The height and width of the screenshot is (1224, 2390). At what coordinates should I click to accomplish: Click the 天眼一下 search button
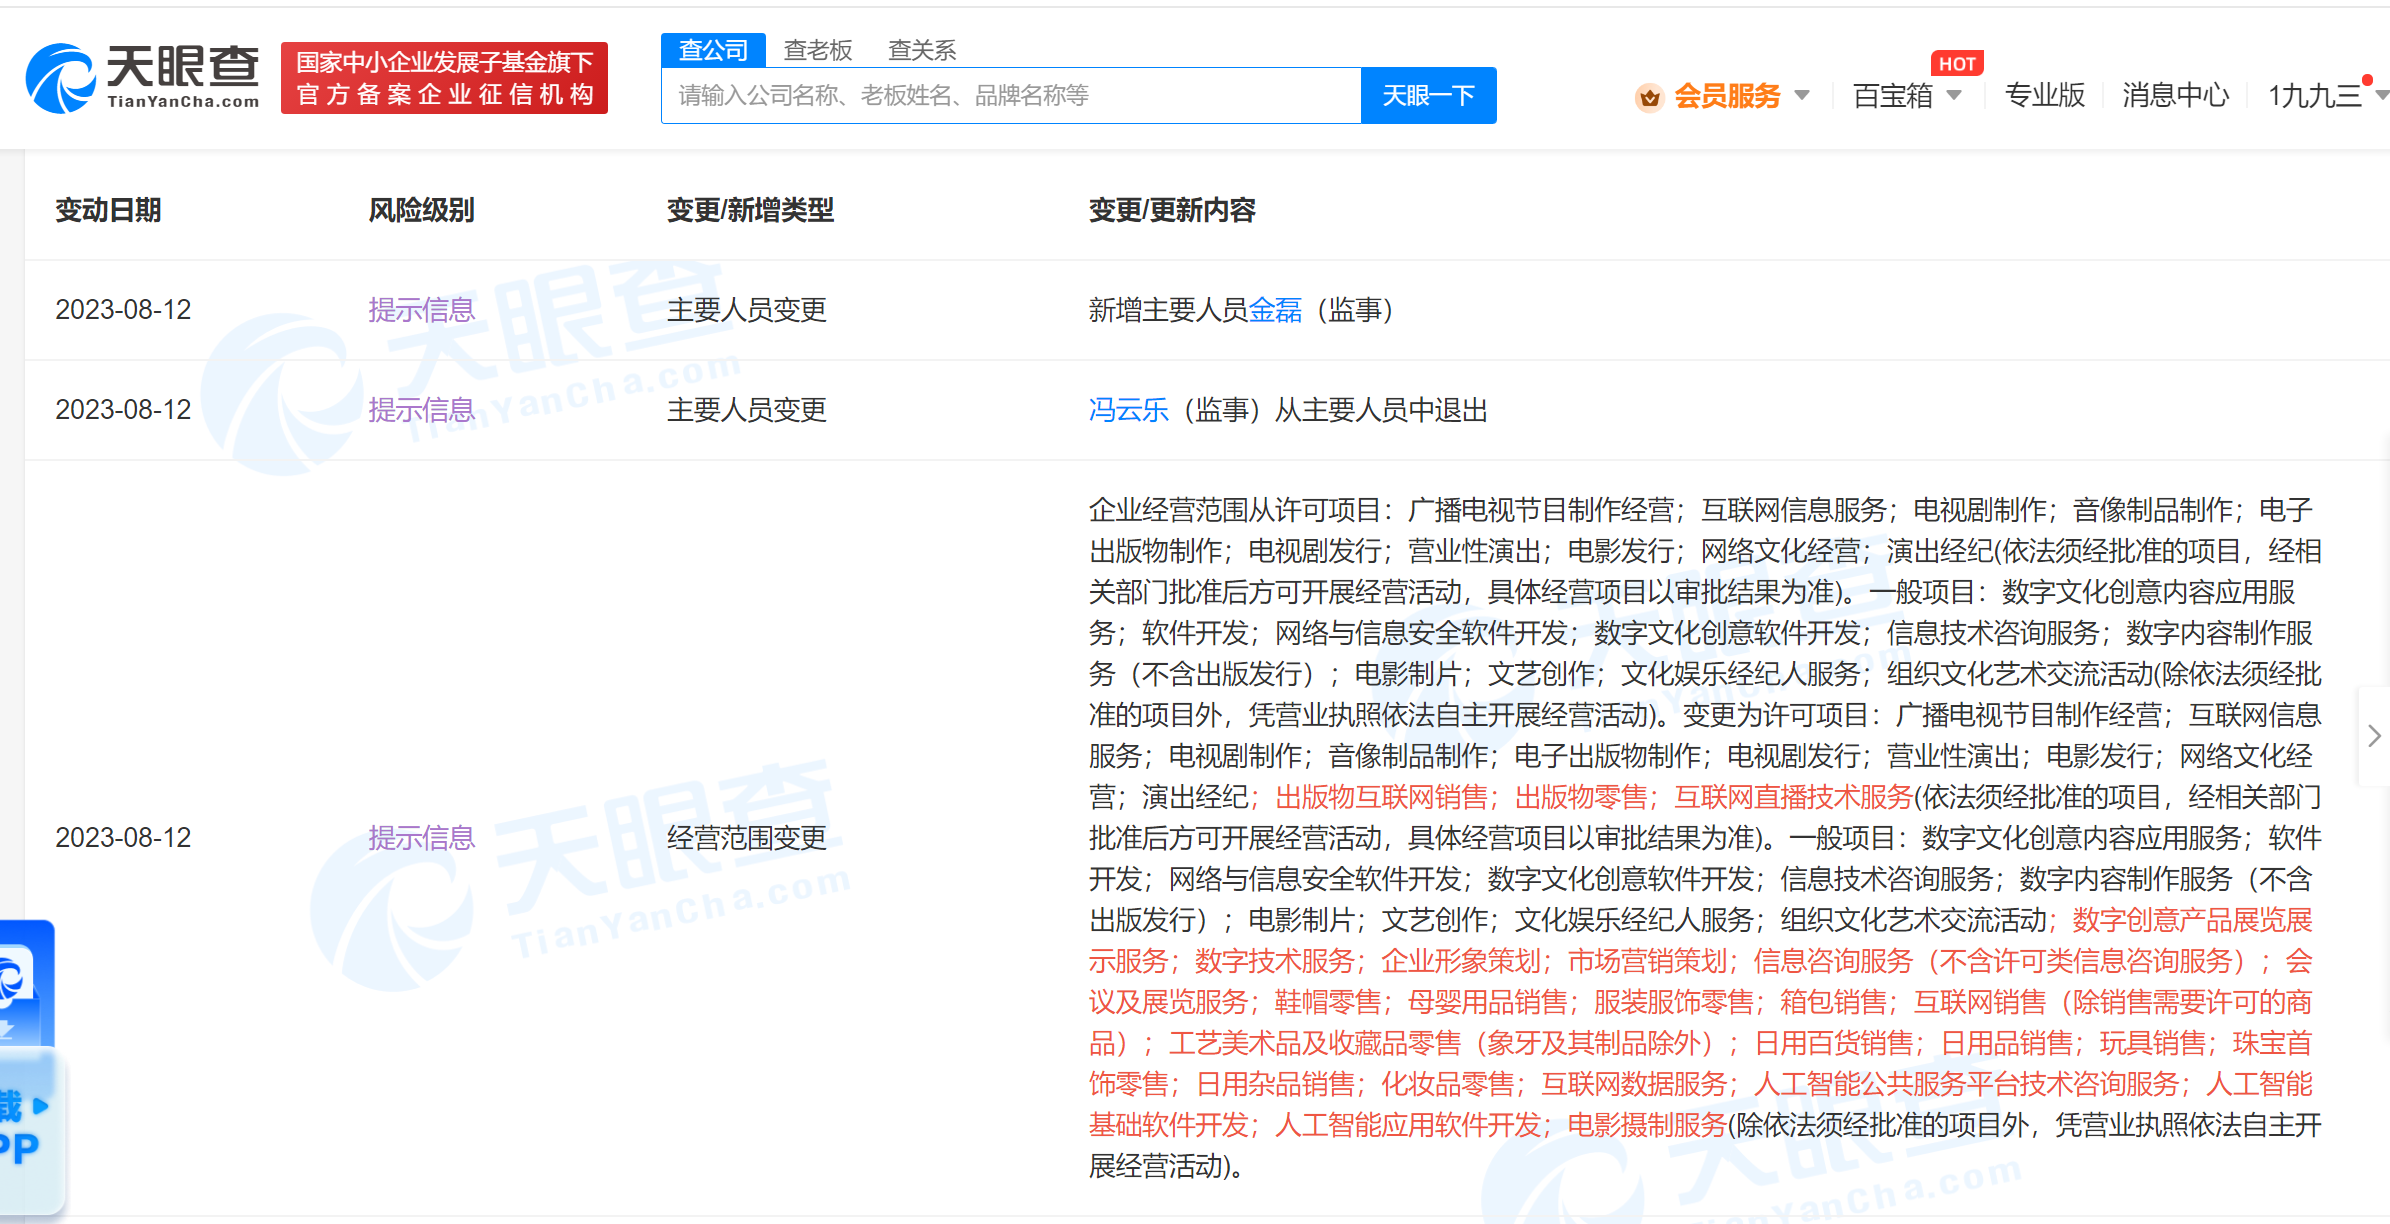(1428, 95)
